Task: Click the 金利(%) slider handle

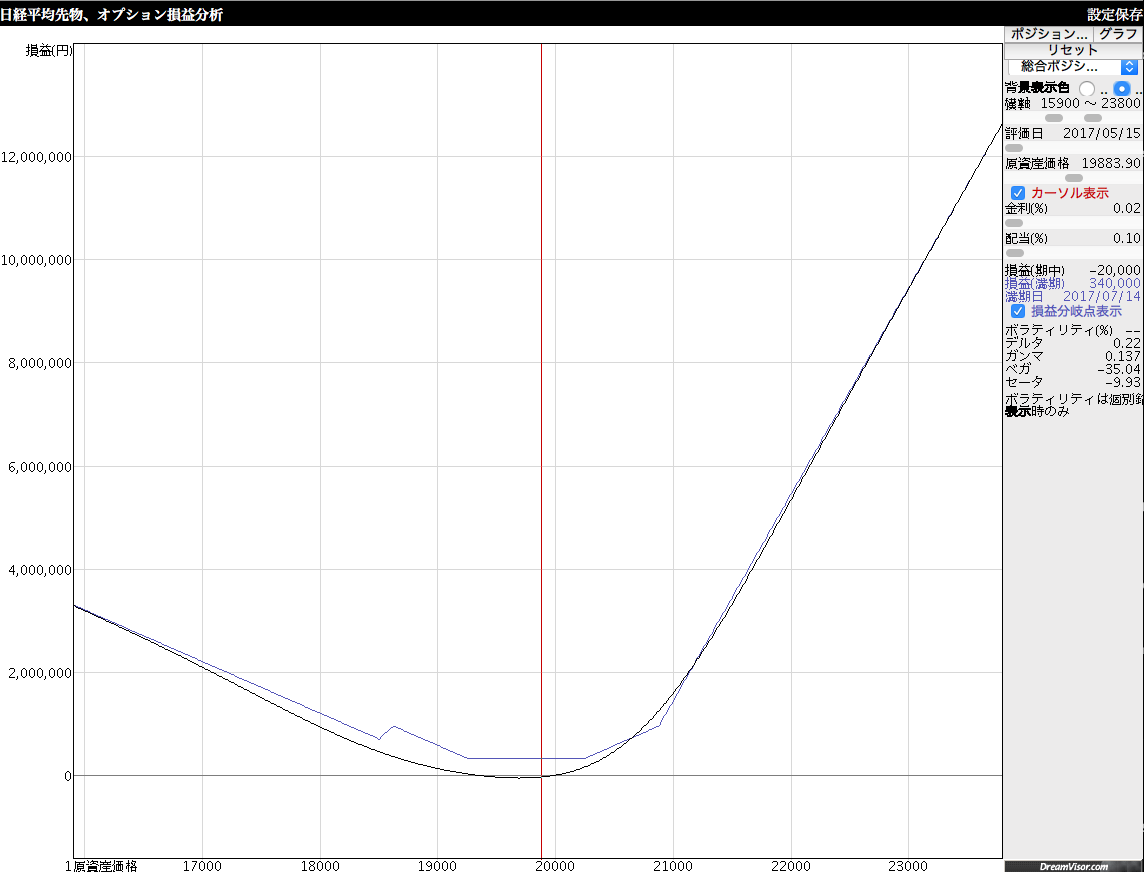Action: [1014, 223]
